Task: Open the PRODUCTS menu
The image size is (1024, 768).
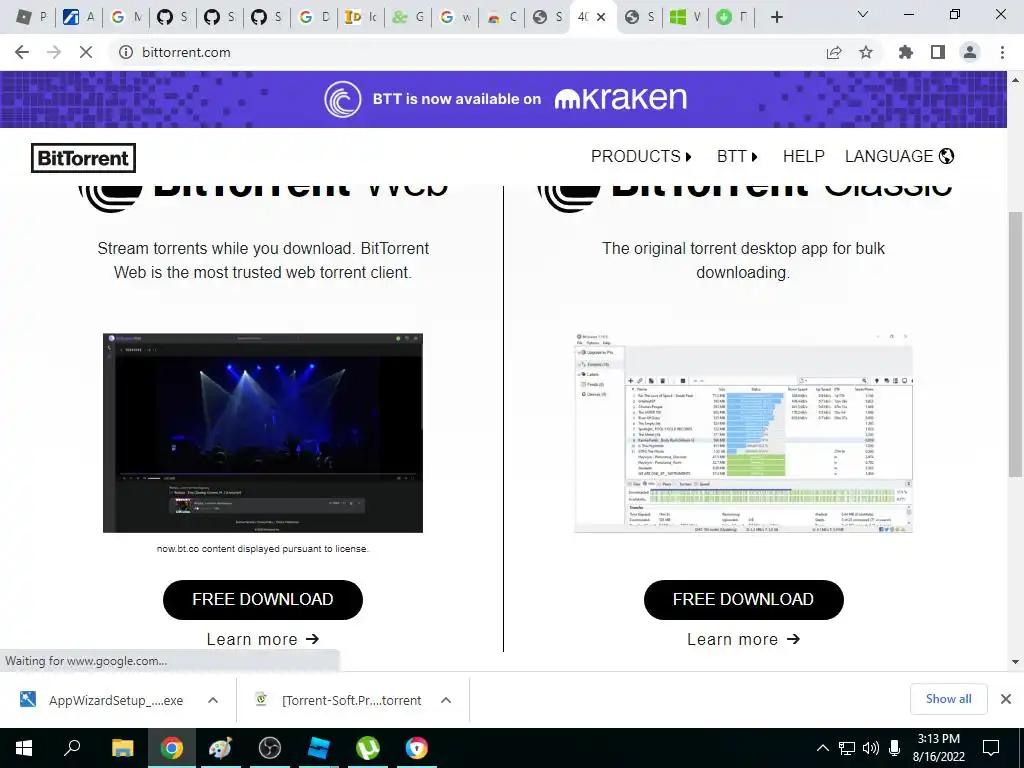Action: (x=641, y=157)
